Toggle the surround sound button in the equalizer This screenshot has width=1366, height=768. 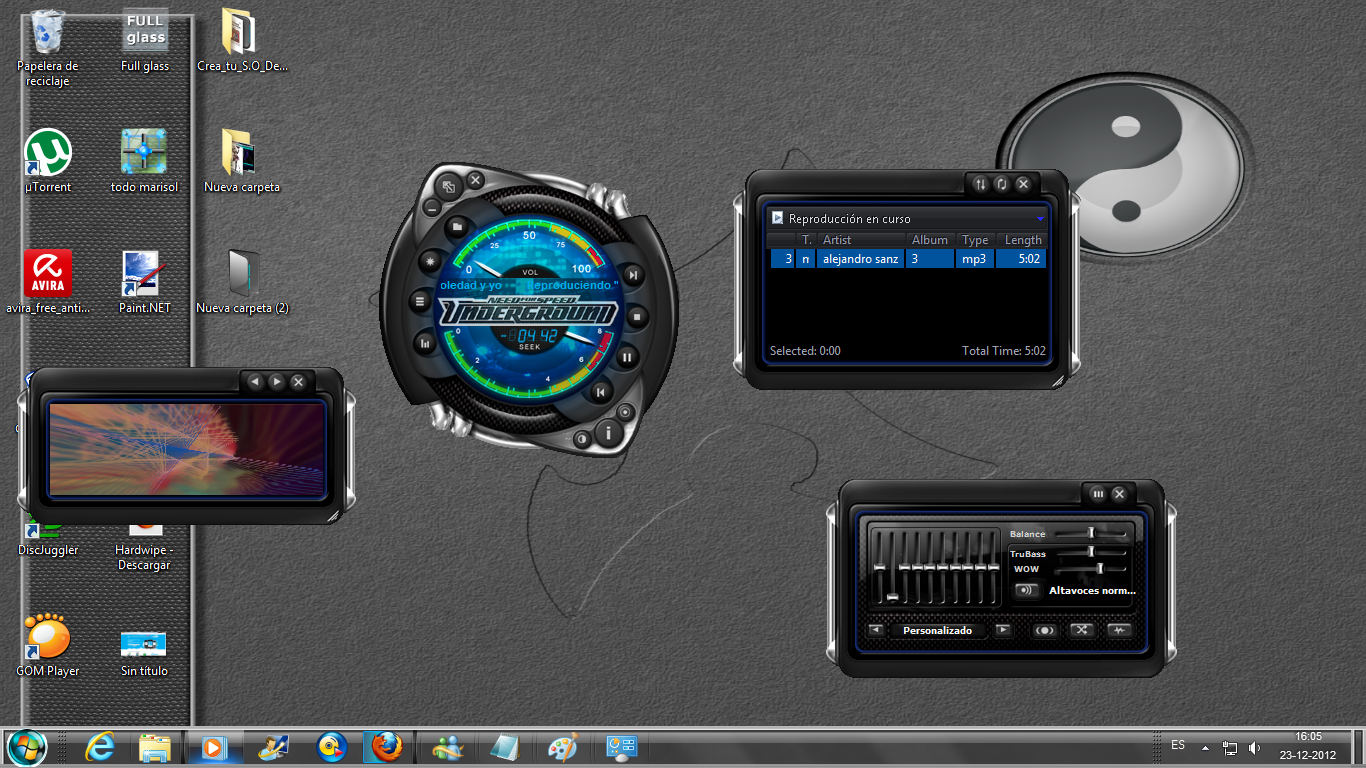[1045, 630]
